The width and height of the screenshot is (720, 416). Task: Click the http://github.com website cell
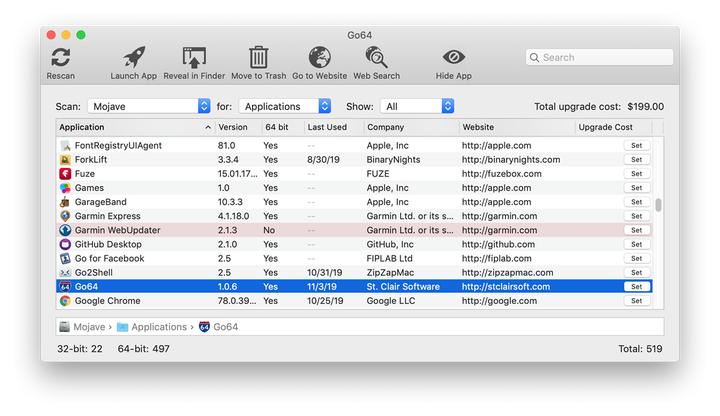pos(498,244)
